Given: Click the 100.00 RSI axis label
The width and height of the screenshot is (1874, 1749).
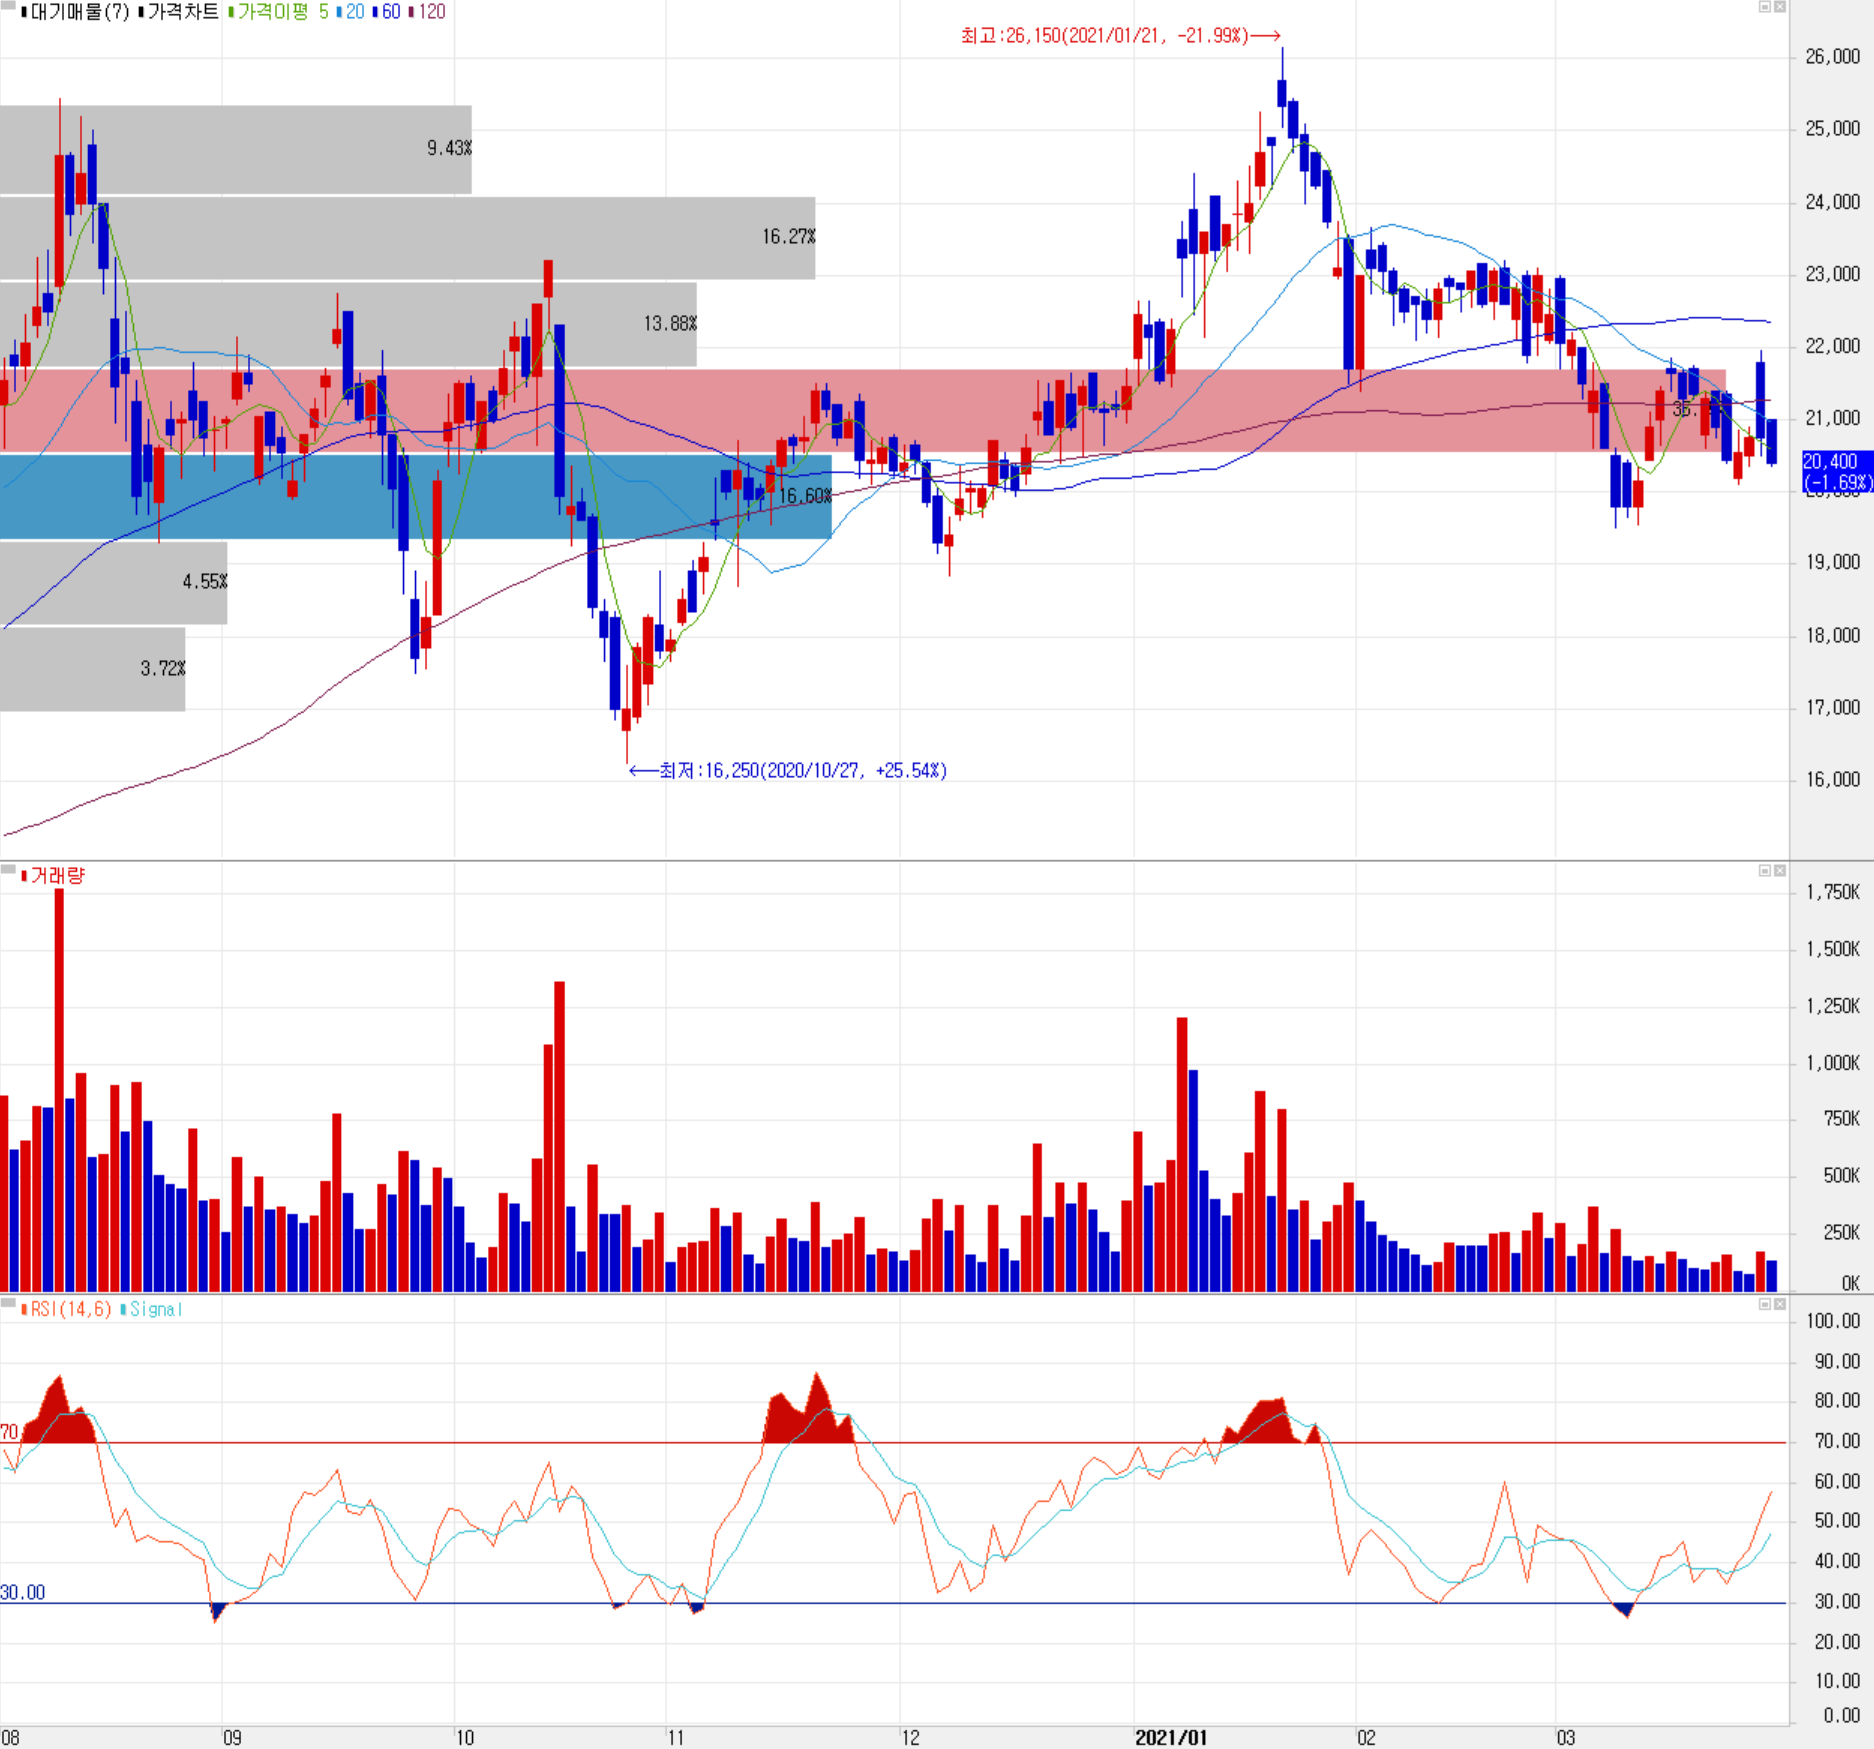Looking at the screenshot, I should pyautogui.click(x=1834, y=1321).
